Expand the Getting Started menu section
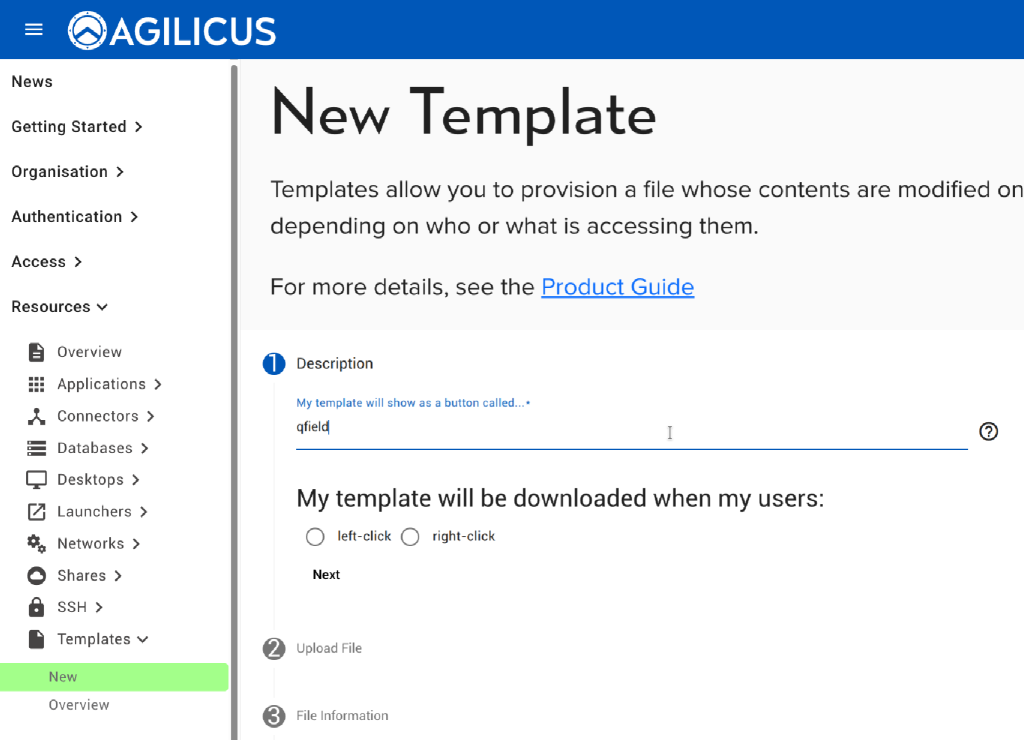The height and width of the screenshot is (740, 1024). pos(77,127)
